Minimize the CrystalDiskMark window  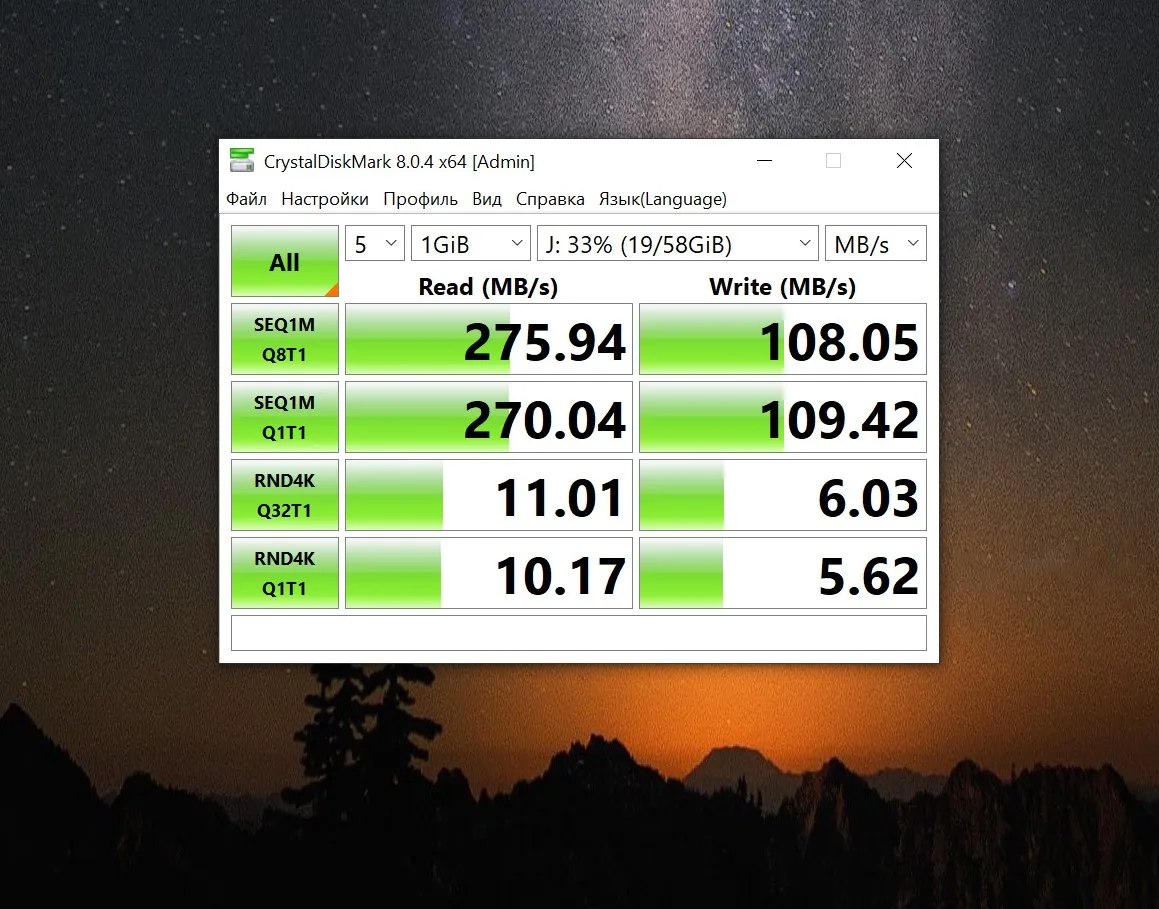(765, 160)
